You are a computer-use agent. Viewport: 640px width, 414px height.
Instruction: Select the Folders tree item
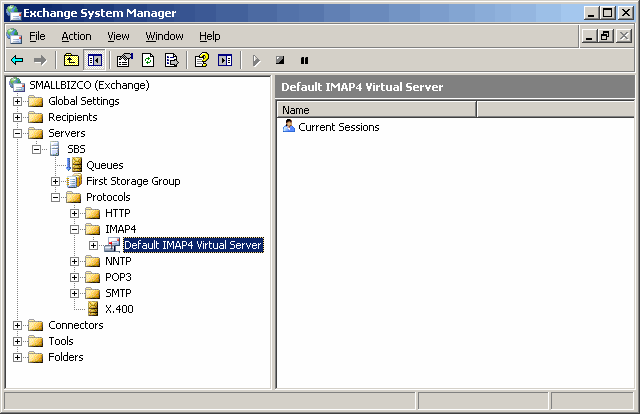[66, 358]
